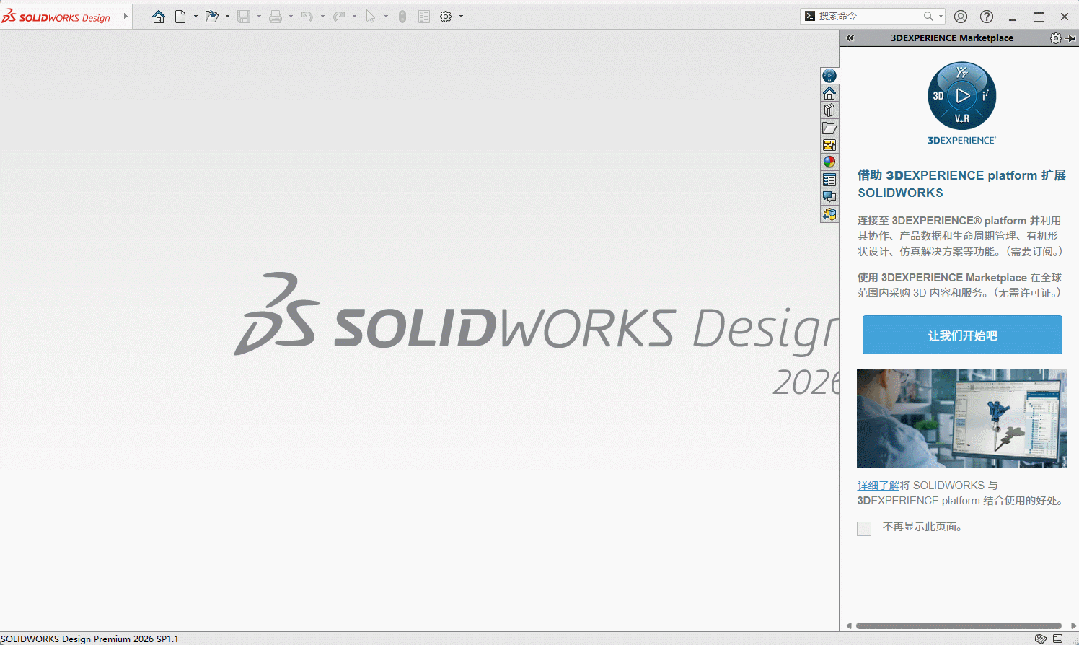1079x645 pixels.
Task: Expand the Options gear dropdown arrow
Action: 461,17
